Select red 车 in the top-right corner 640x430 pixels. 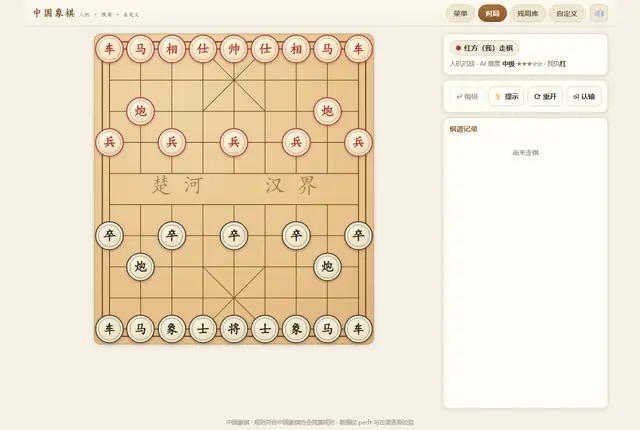(358, 49)
